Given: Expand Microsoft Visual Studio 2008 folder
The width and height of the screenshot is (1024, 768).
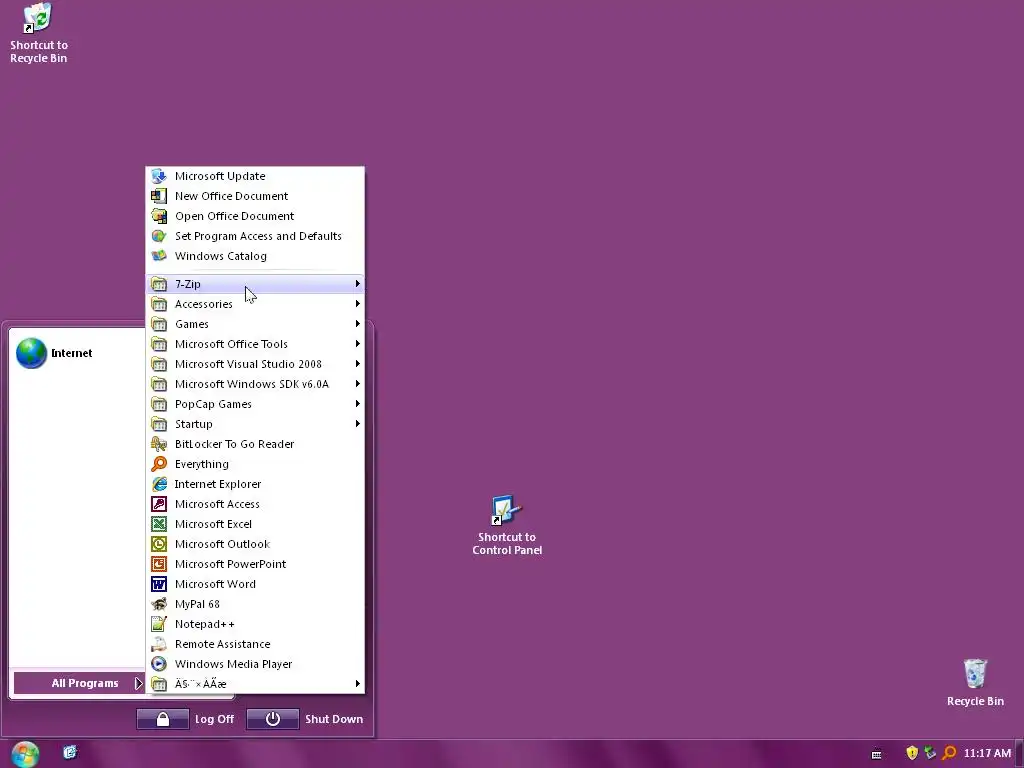Looking at the screenshot, I should (255, 364).
